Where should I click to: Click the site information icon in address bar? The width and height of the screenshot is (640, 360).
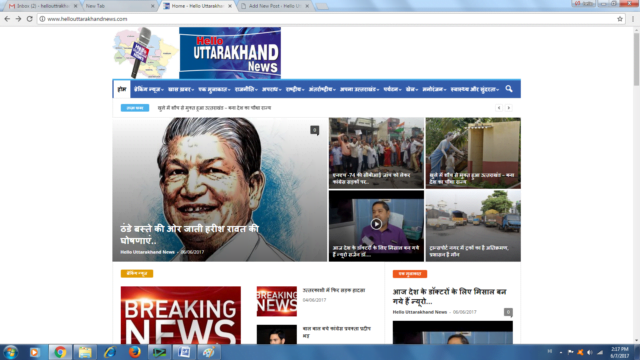[42, 19]
